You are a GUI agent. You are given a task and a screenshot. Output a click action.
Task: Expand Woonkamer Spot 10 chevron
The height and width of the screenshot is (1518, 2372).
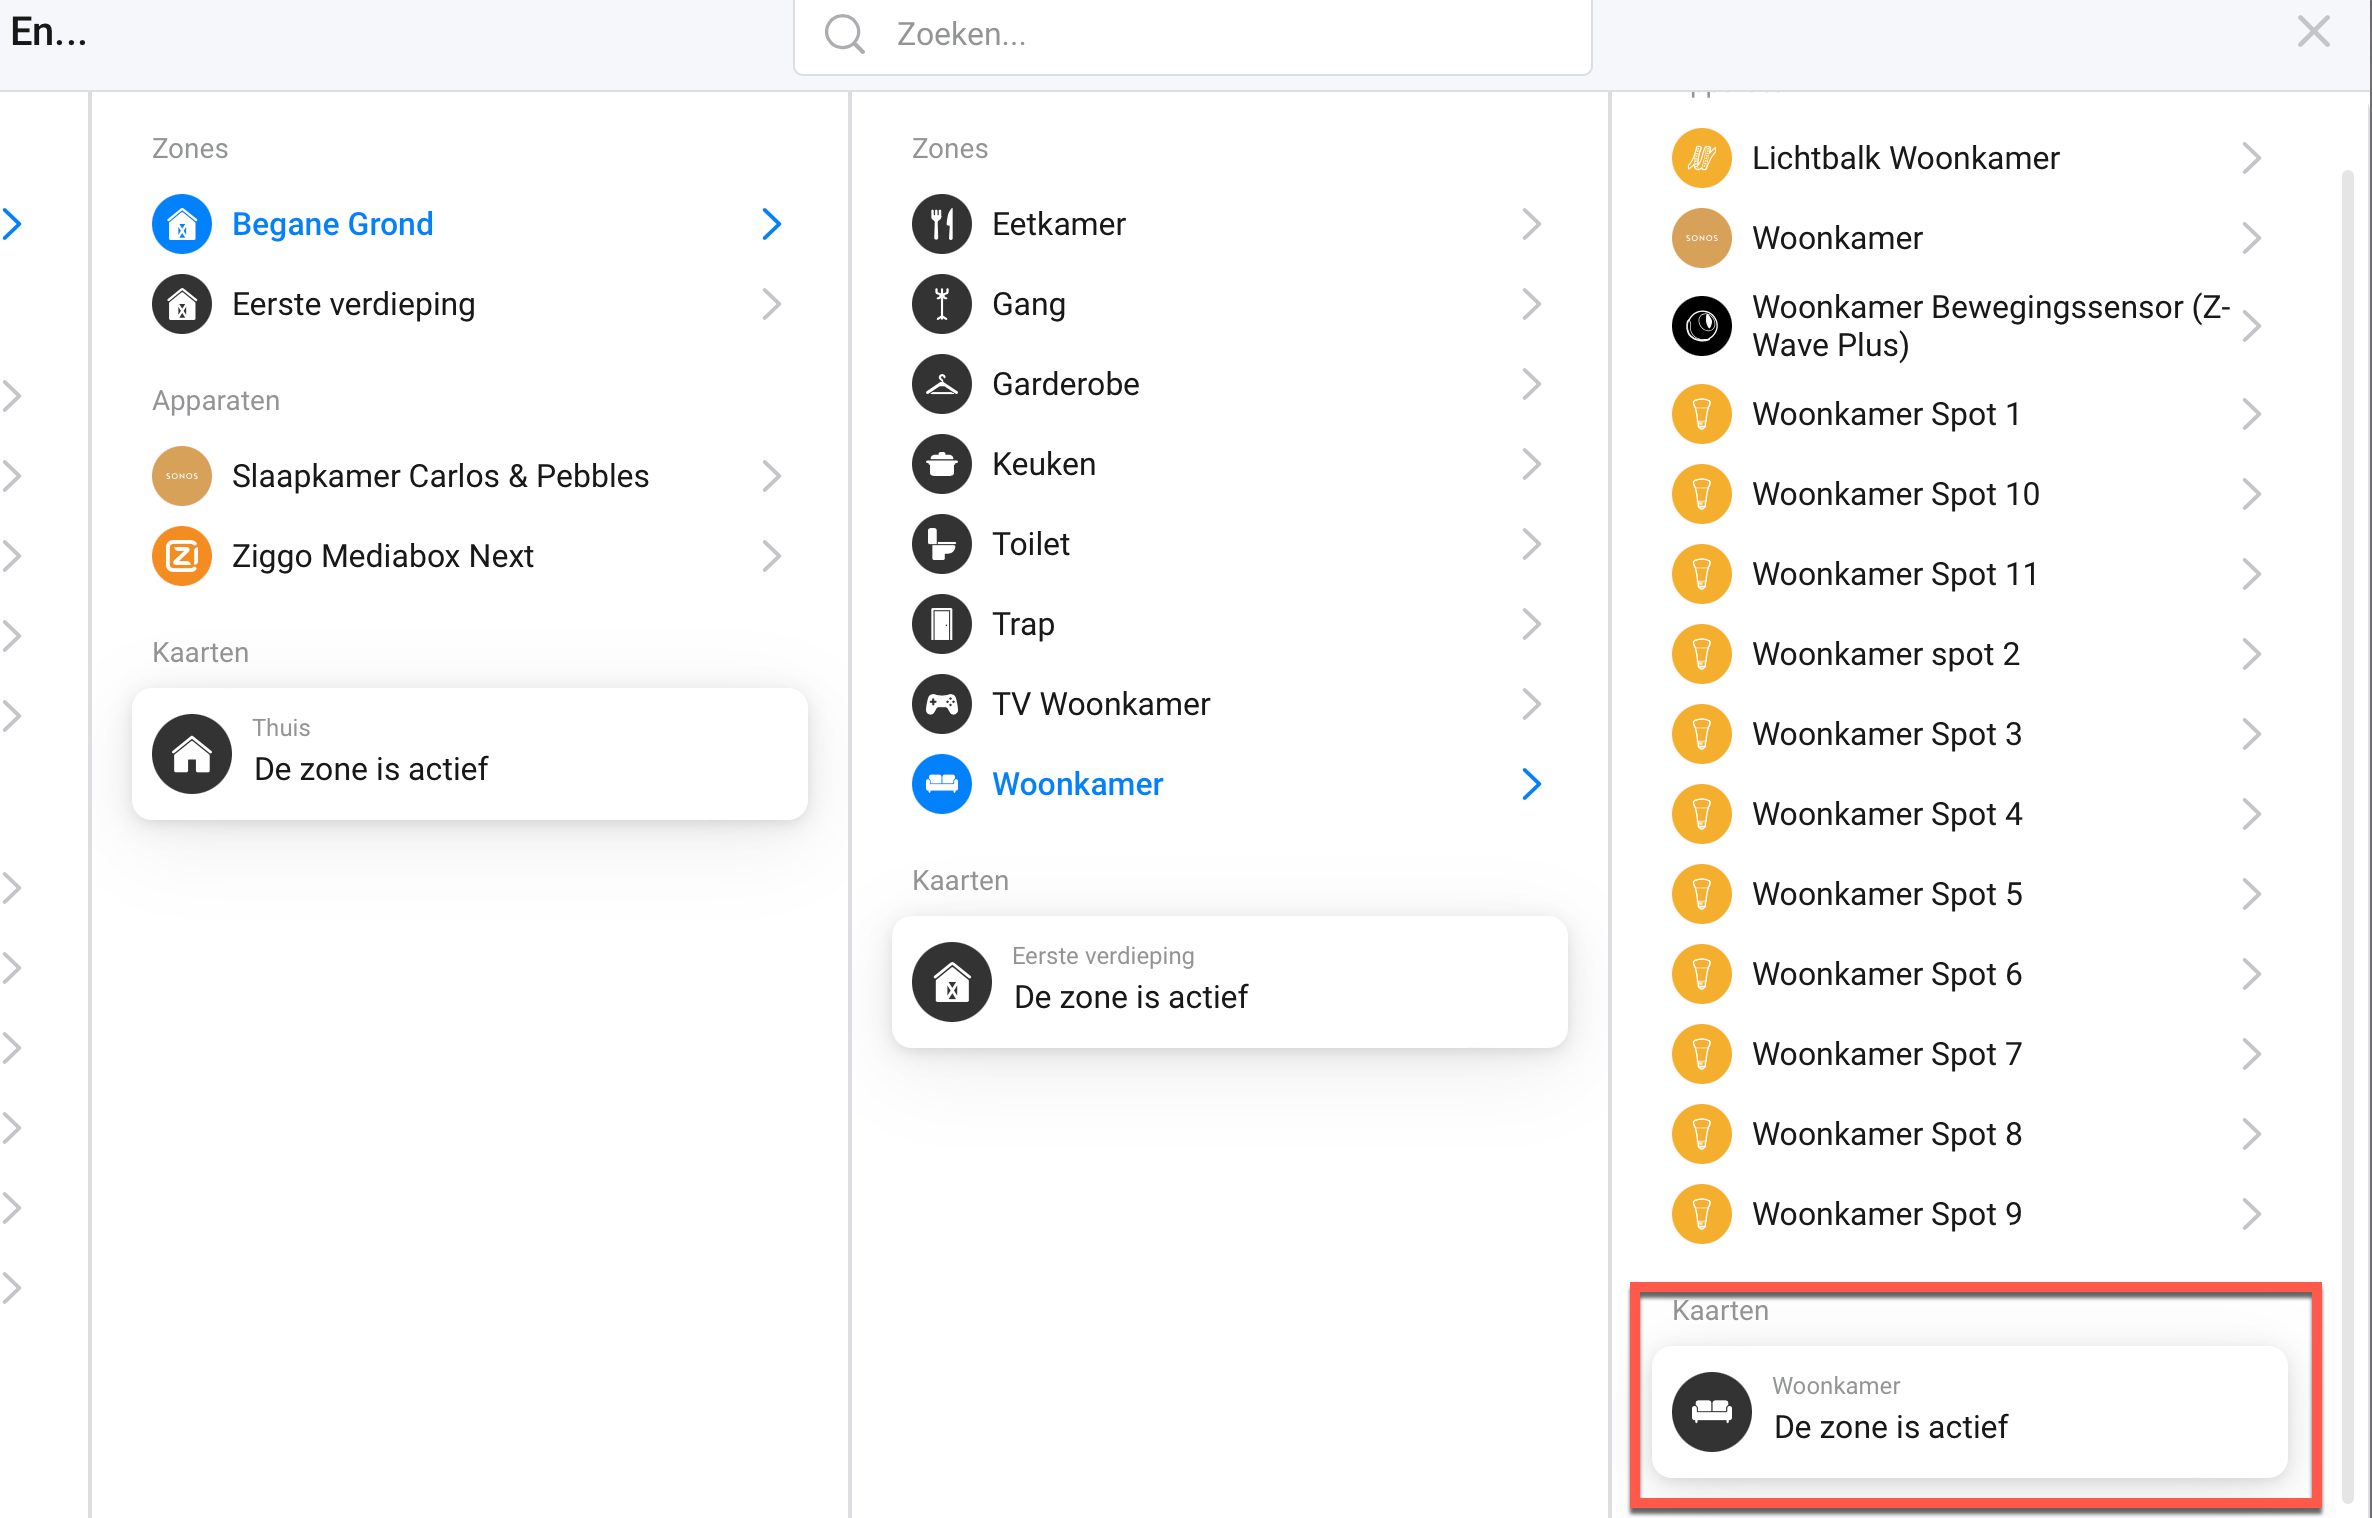[2250, 494]
